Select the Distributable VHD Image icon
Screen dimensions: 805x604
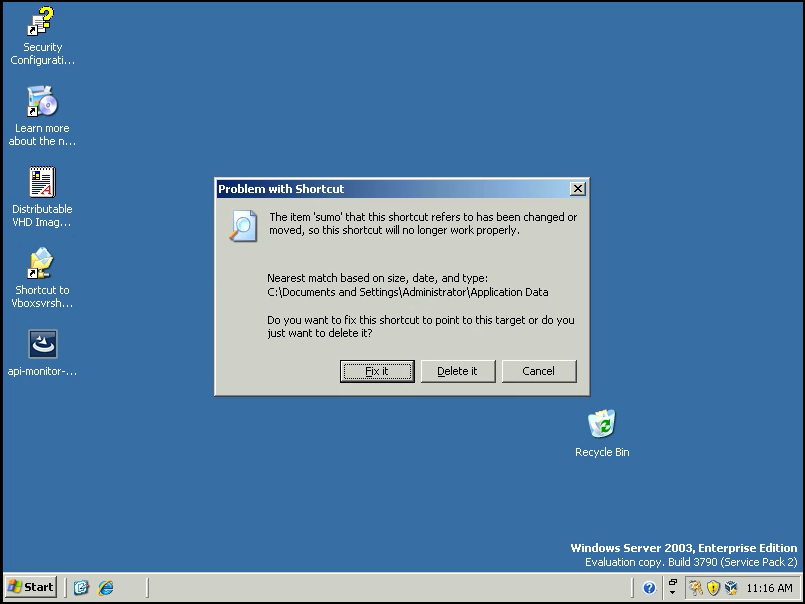pyautogui.click(x=42, y=184)
